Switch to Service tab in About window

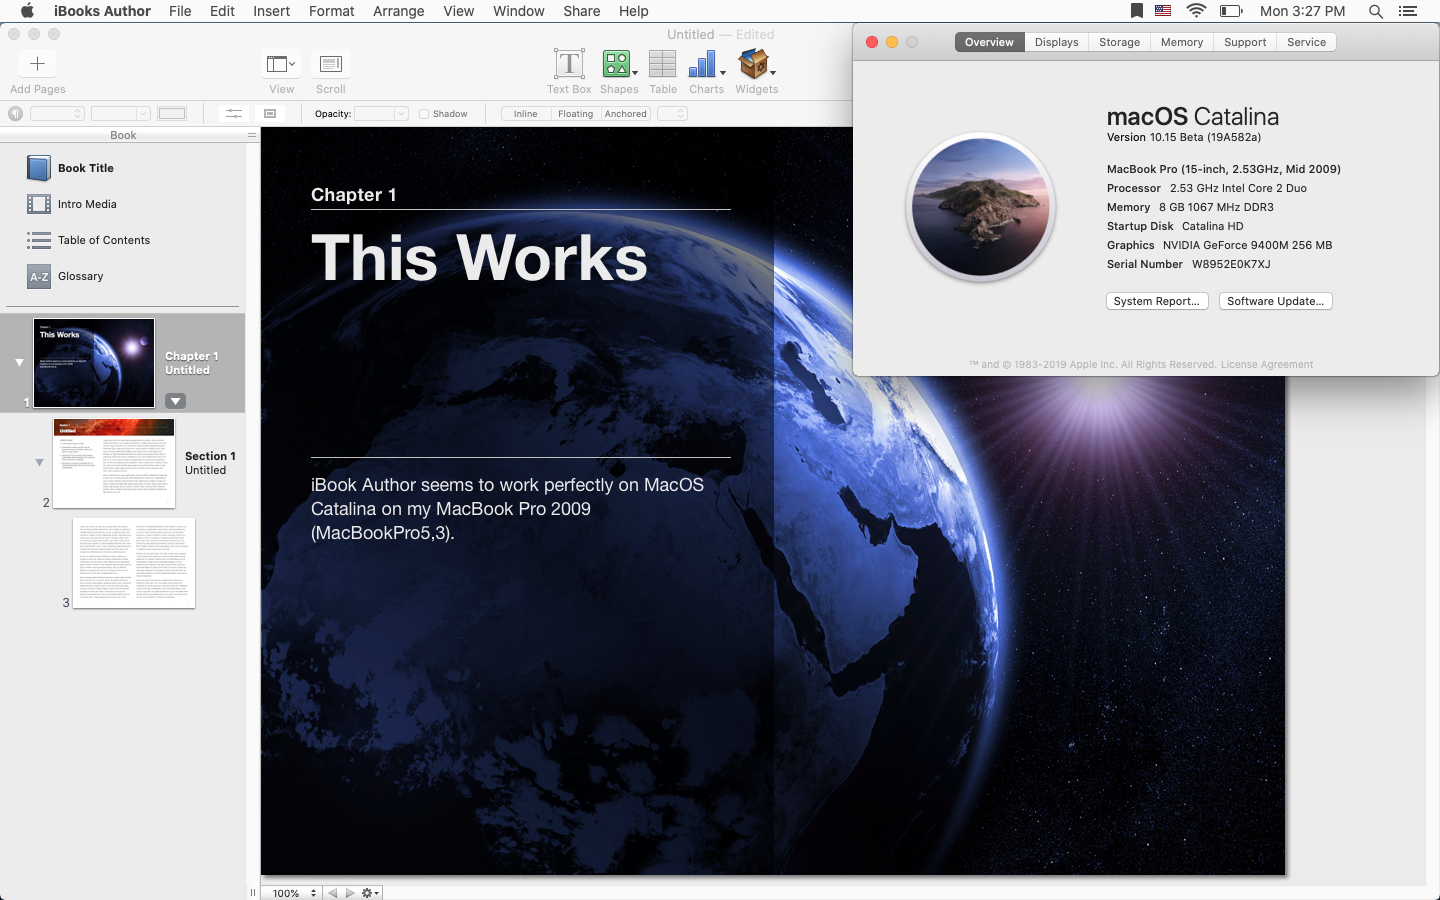tap(1306, 42)
